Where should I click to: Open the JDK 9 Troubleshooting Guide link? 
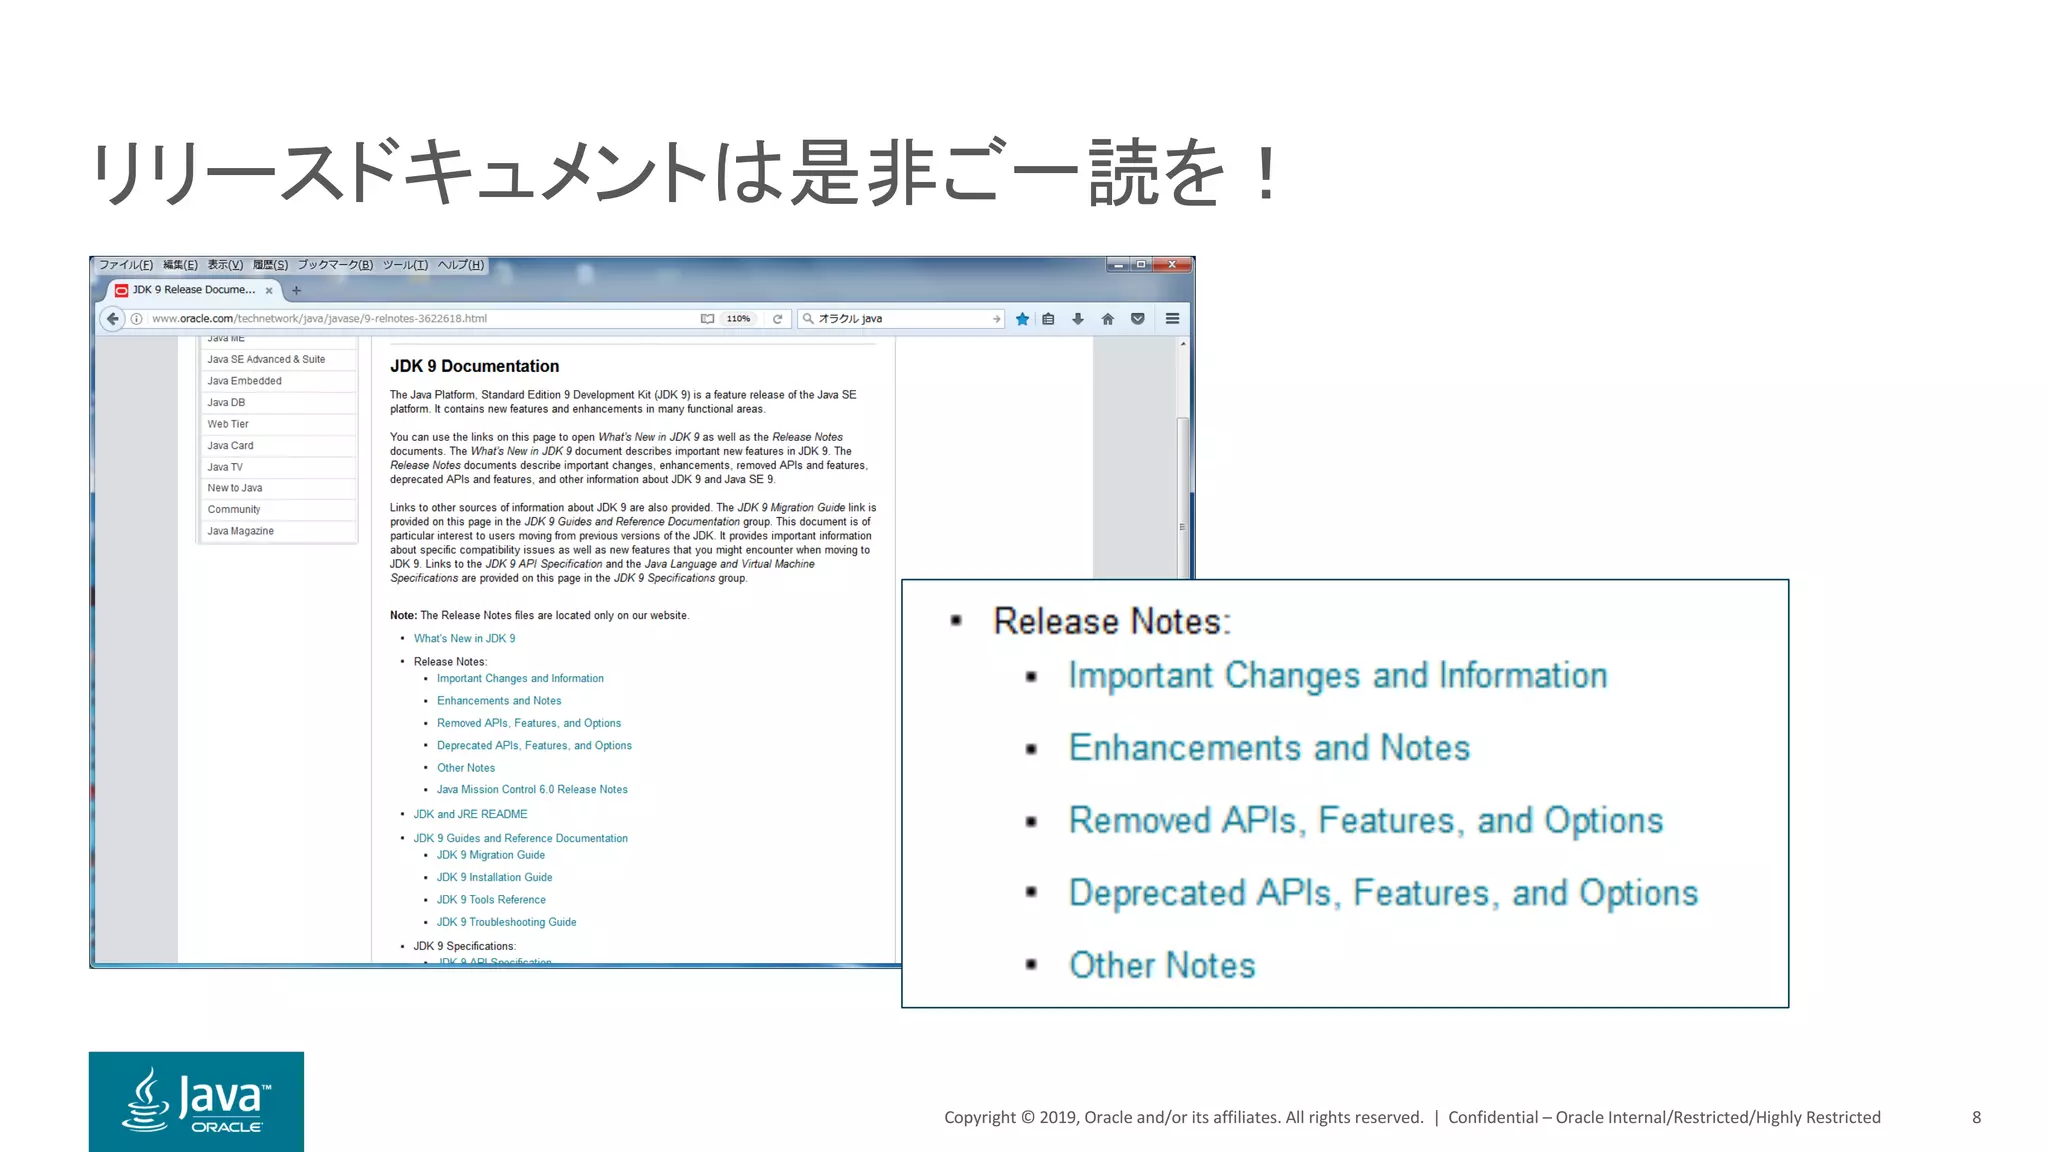[x=506, y=922]
